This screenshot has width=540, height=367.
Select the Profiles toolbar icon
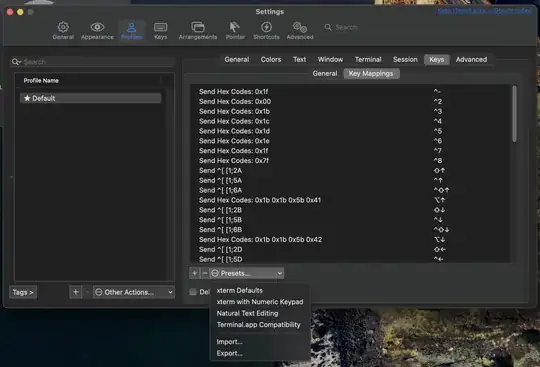point(132,31)
